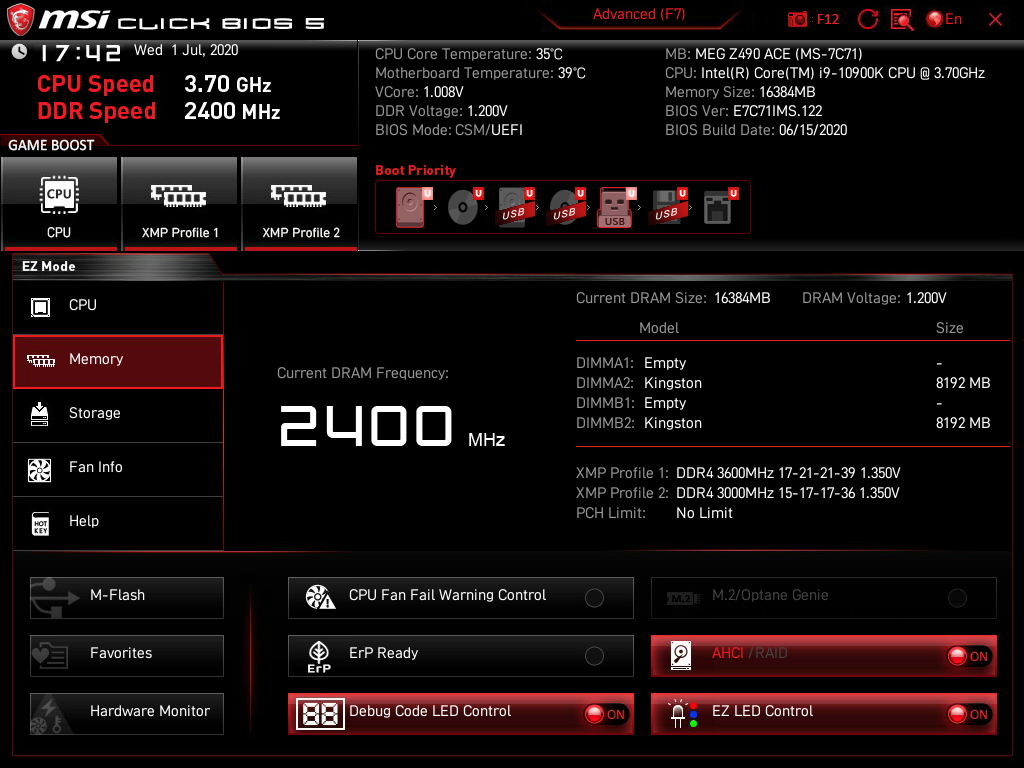
Task: Open the Storage section in the sidebar
Action: (x=118, y=413)
